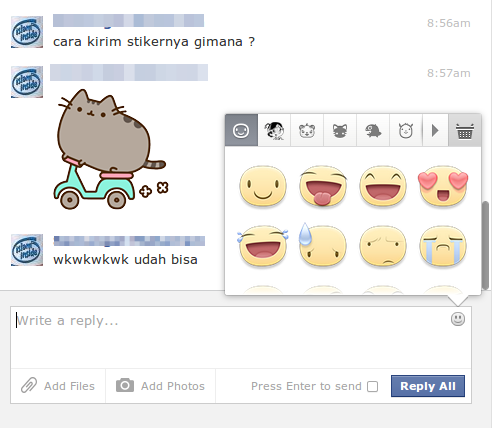Click the Pusheen cat scooter sticker in chat
The height and width of the screenshot is (428, 494).
pos(111,149)
